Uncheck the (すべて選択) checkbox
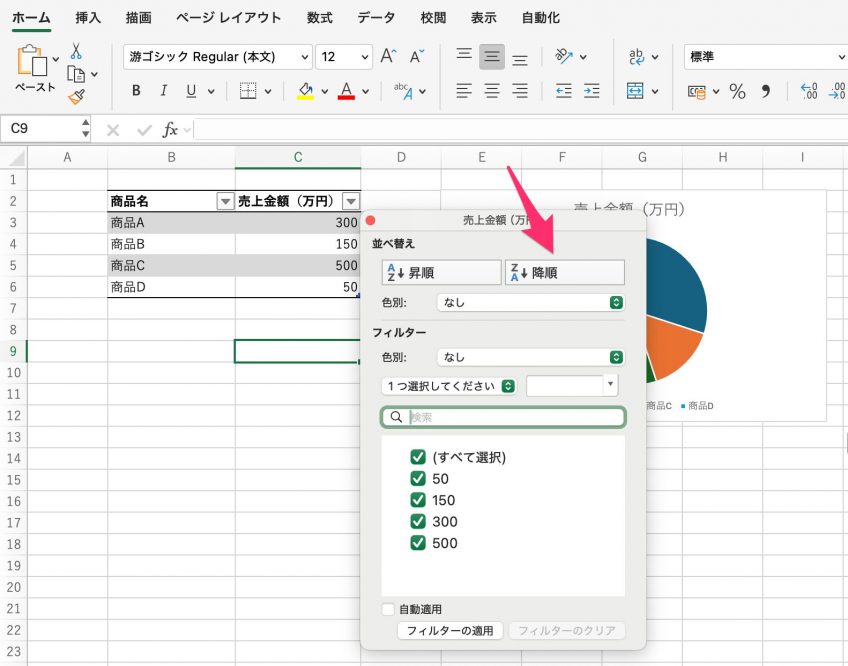 pyautogui.click(x=419, y=457)
